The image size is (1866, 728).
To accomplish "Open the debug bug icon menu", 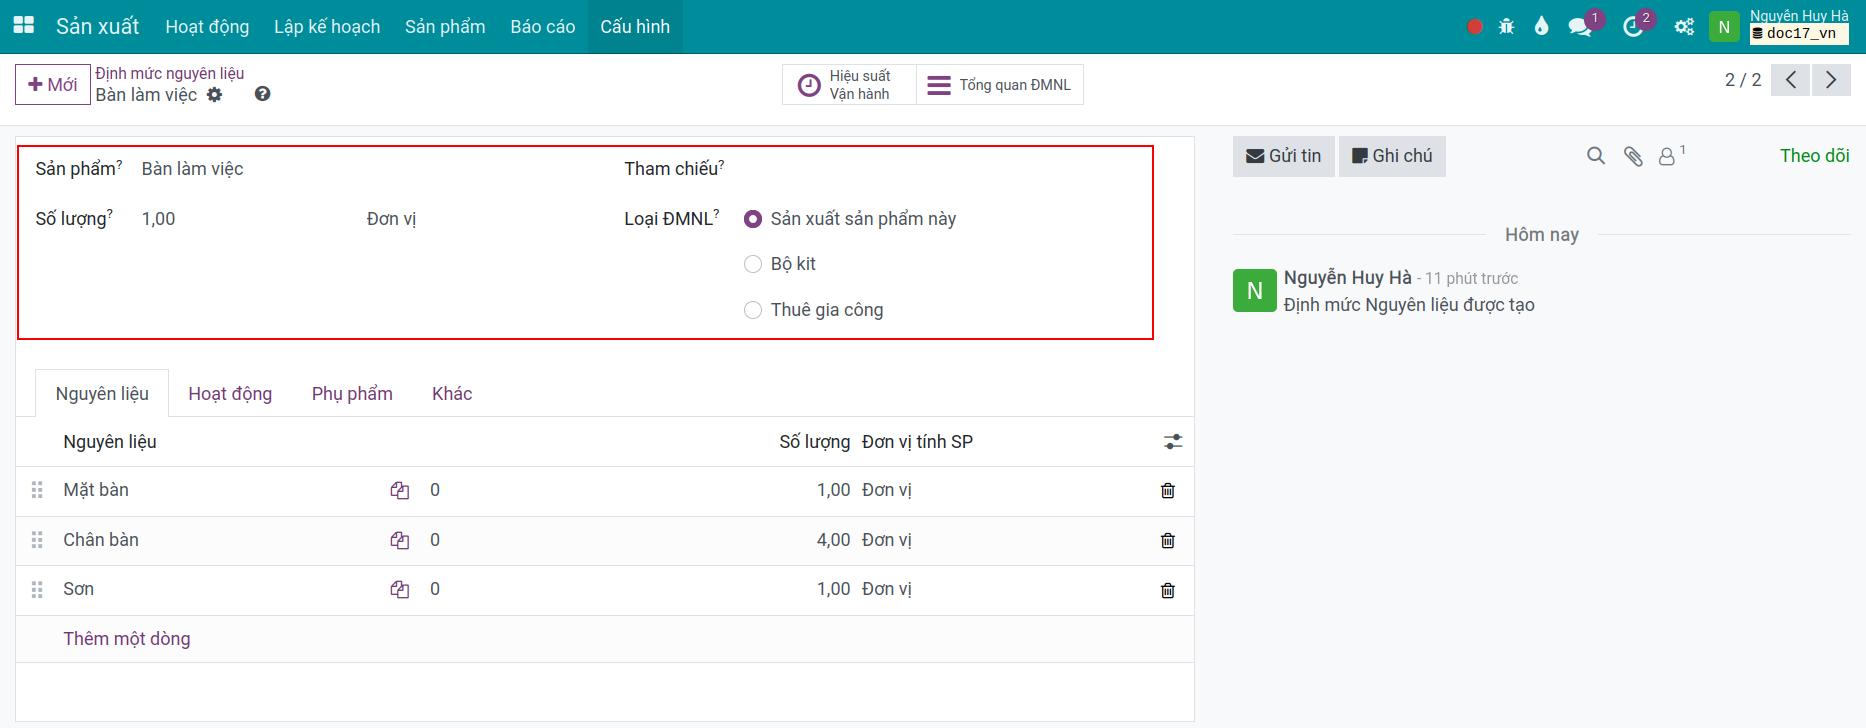I will tap(1507, 27).
